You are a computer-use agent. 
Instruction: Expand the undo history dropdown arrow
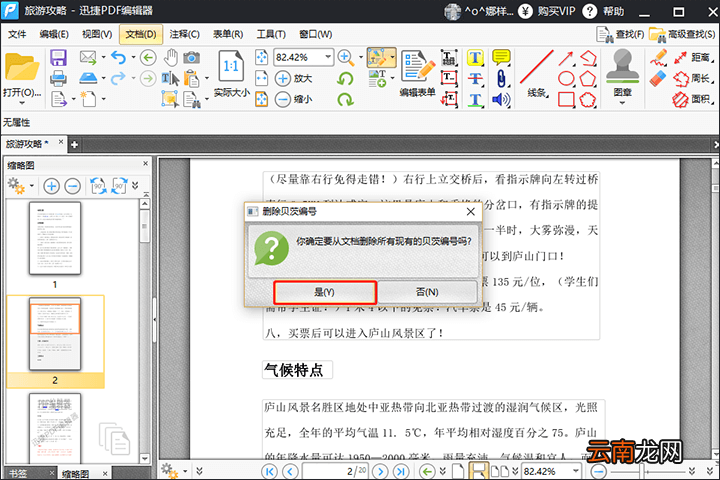(134, 57)
